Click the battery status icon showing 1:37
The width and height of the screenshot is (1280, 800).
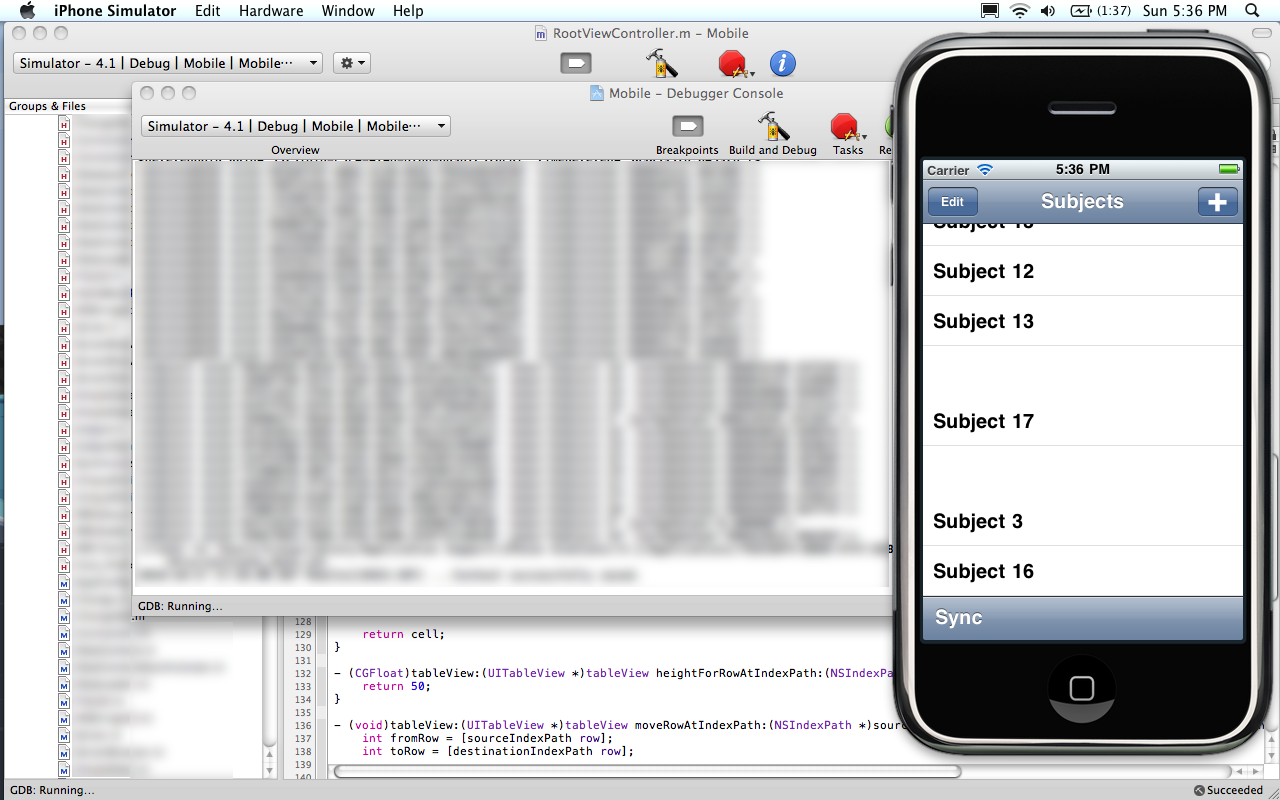[x=1100, y=11]
